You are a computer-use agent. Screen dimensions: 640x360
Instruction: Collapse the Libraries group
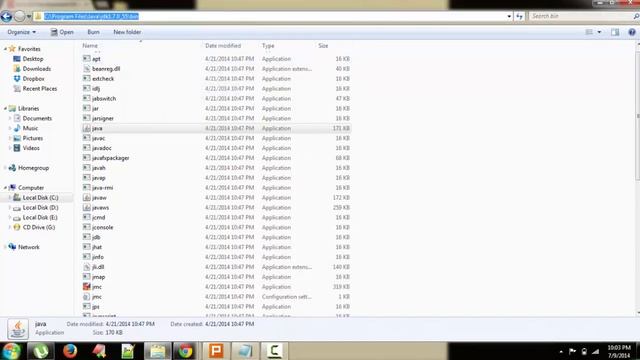[5, 109]
